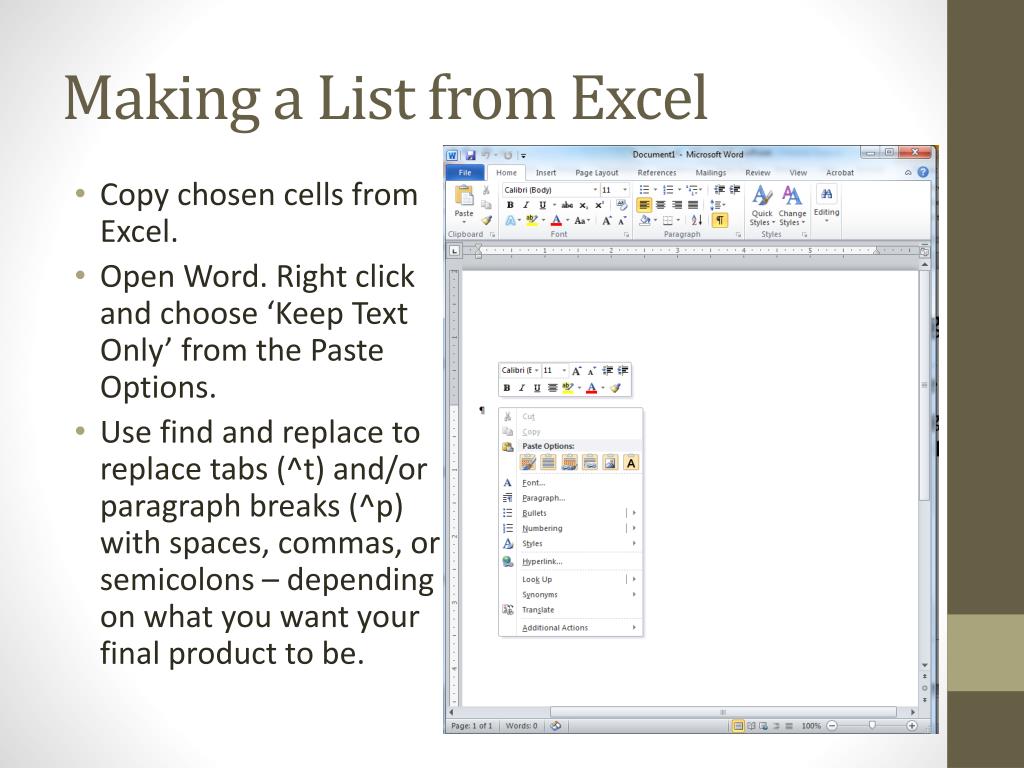
Task: Click the Editing find binoculars icon
Action: click(x=826, y=194)
